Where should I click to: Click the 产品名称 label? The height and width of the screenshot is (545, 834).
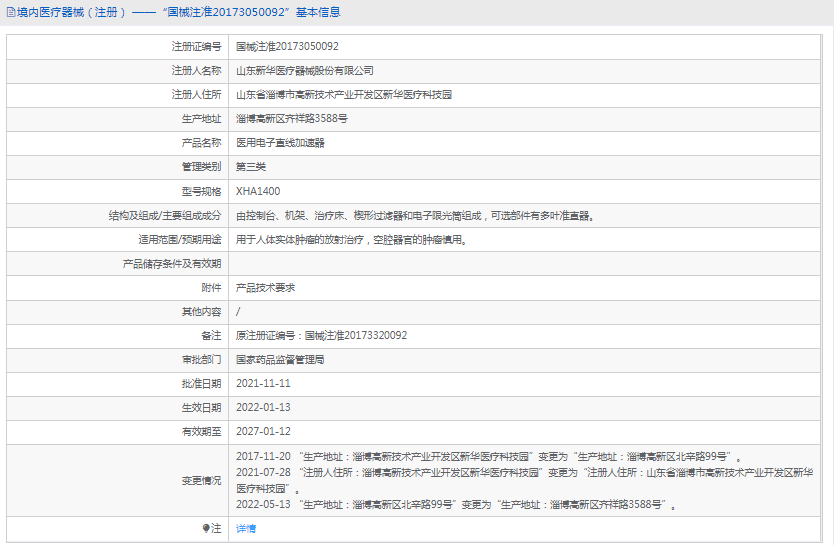pos(201,143)
